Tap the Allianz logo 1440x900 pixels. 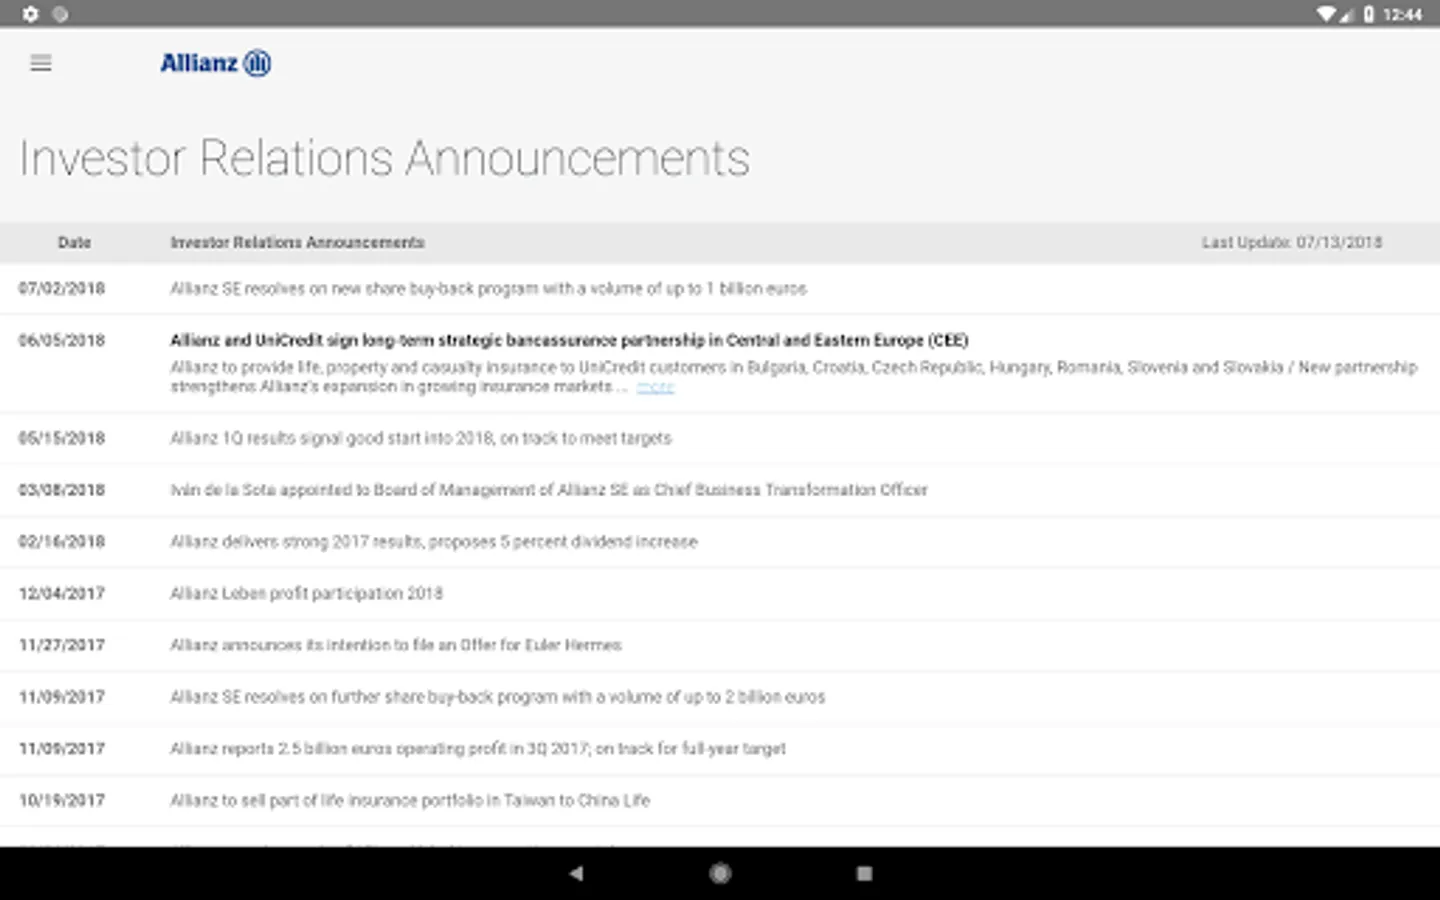click(215, 63)
